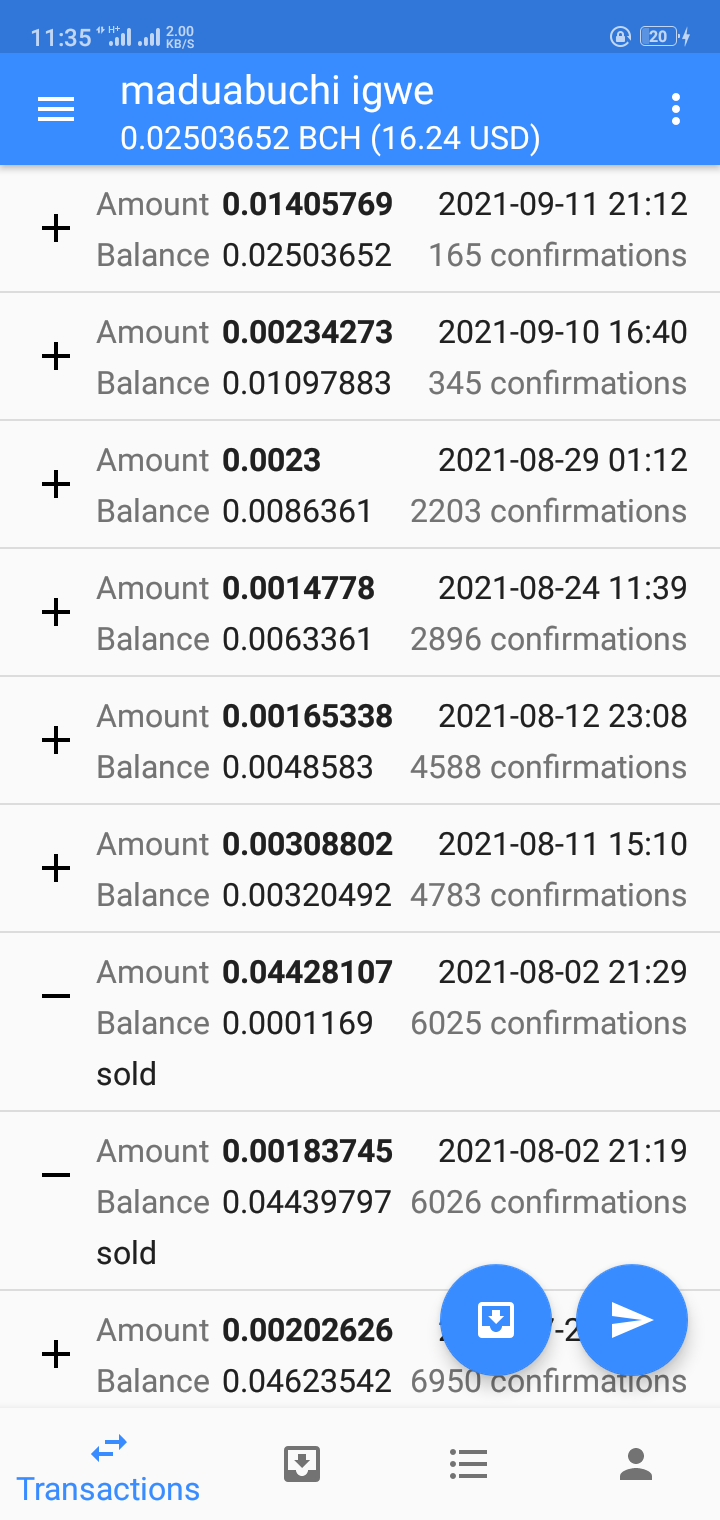Open the 0.0023 amount transaction
Screen dimensions: 720x1520
coord(360,485)
